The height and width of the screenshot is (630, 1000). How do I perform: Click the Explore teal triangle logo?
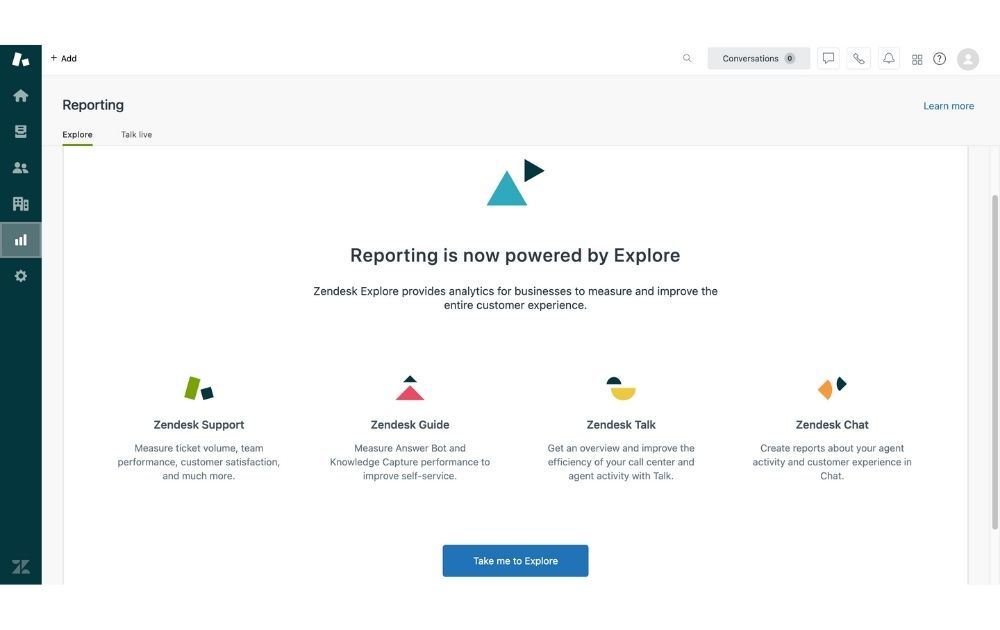click(515, 182)
